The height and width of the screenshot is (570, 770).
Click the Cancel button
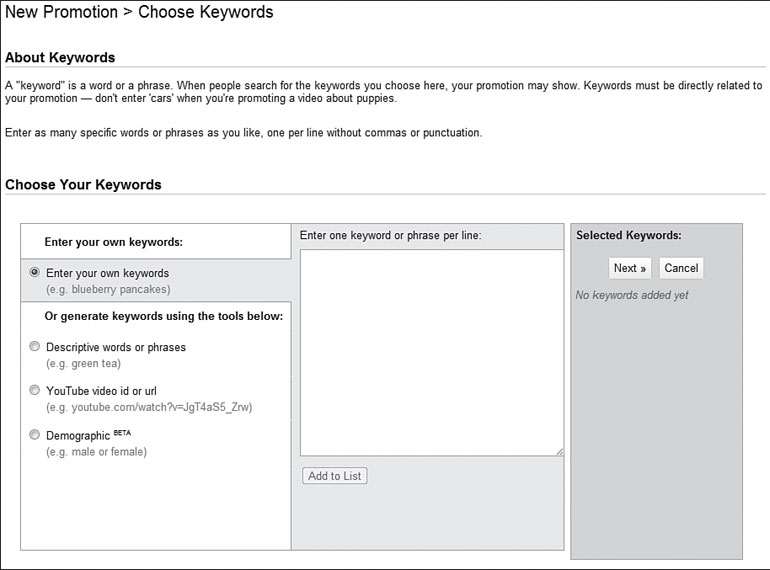point(681,268)
